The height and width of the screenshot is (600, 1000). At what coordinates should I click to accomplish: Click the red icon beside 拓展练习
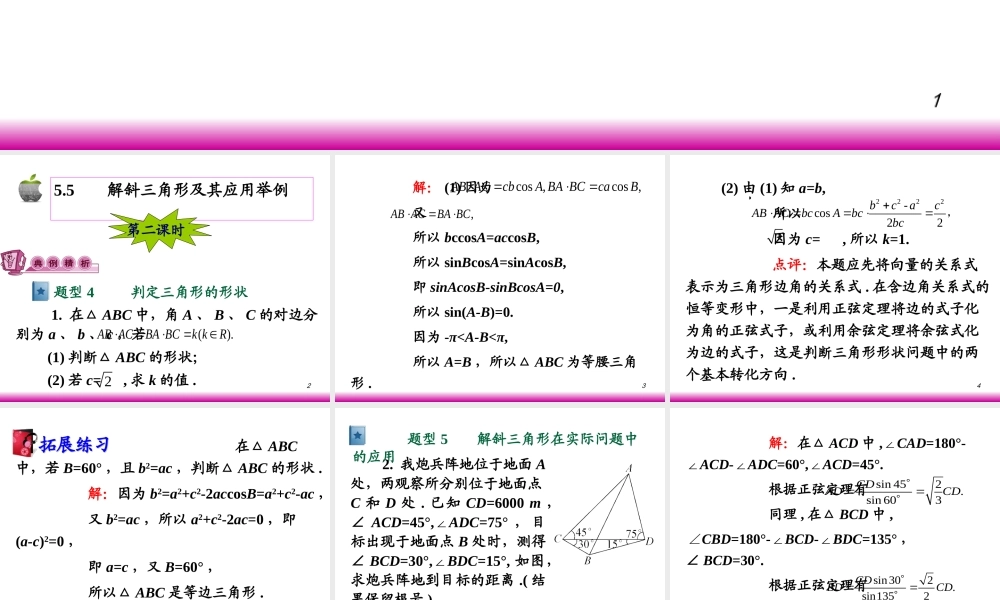point(24,443)
